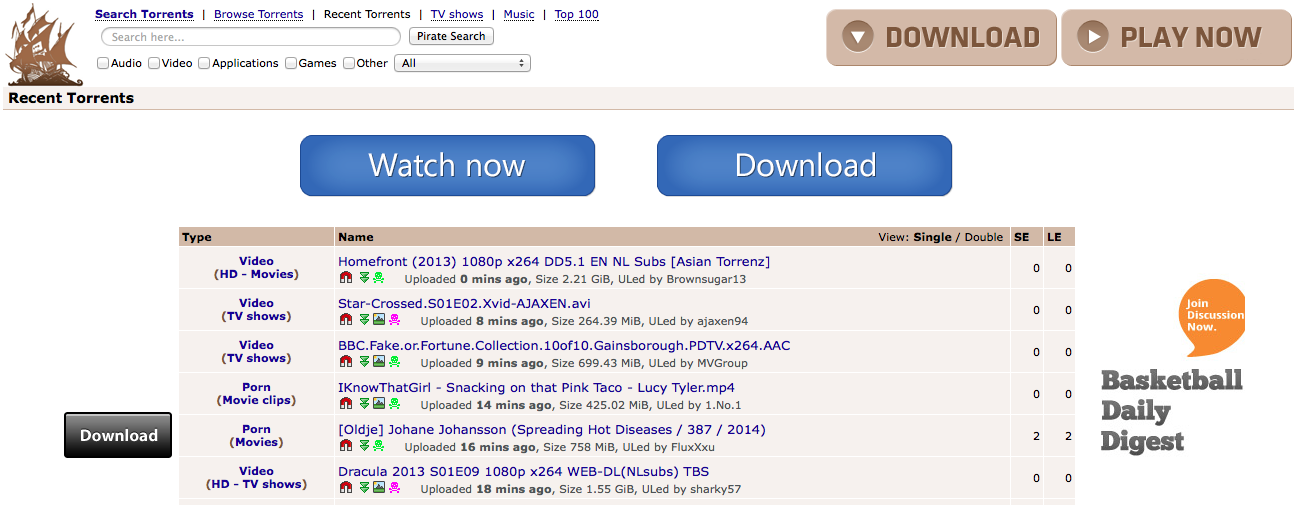The width and height of the screenshot is (1302, 505).
Task: Open magnet link for Dracula 2013 S01E09
Action: (346, 489)
